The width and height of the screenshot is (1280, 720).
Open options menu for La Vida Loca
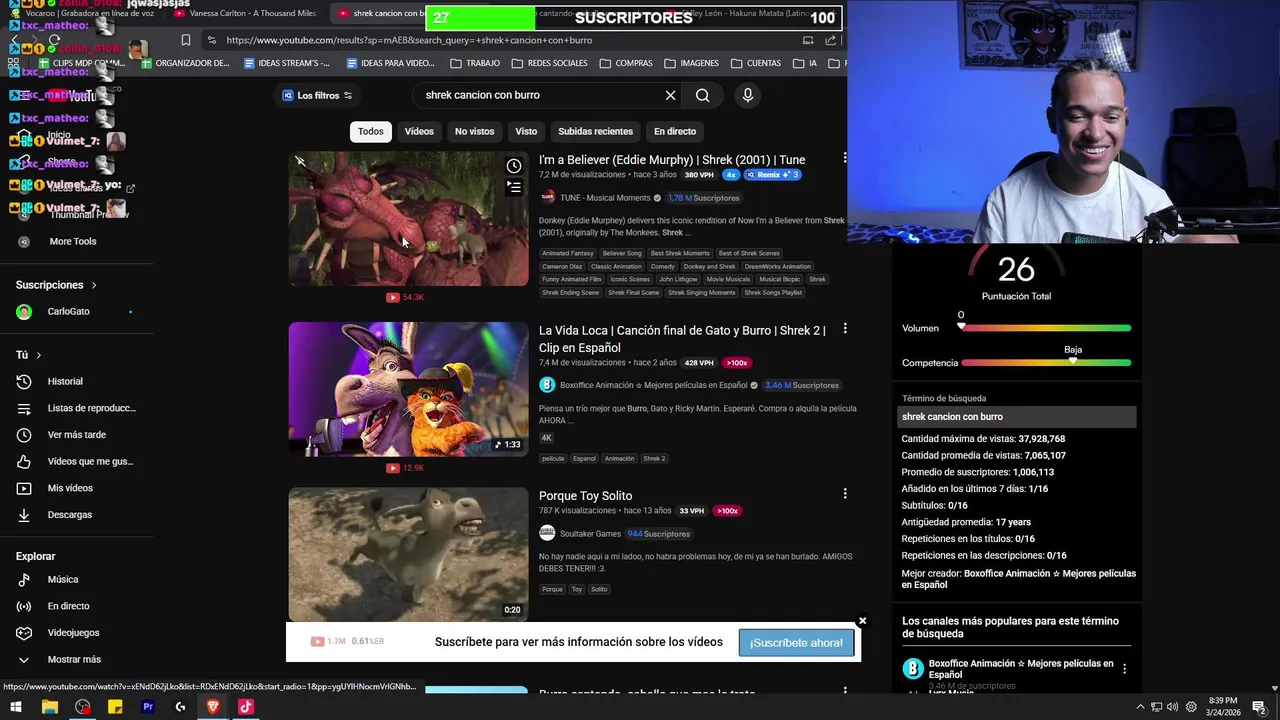click(x=845, y=328)
